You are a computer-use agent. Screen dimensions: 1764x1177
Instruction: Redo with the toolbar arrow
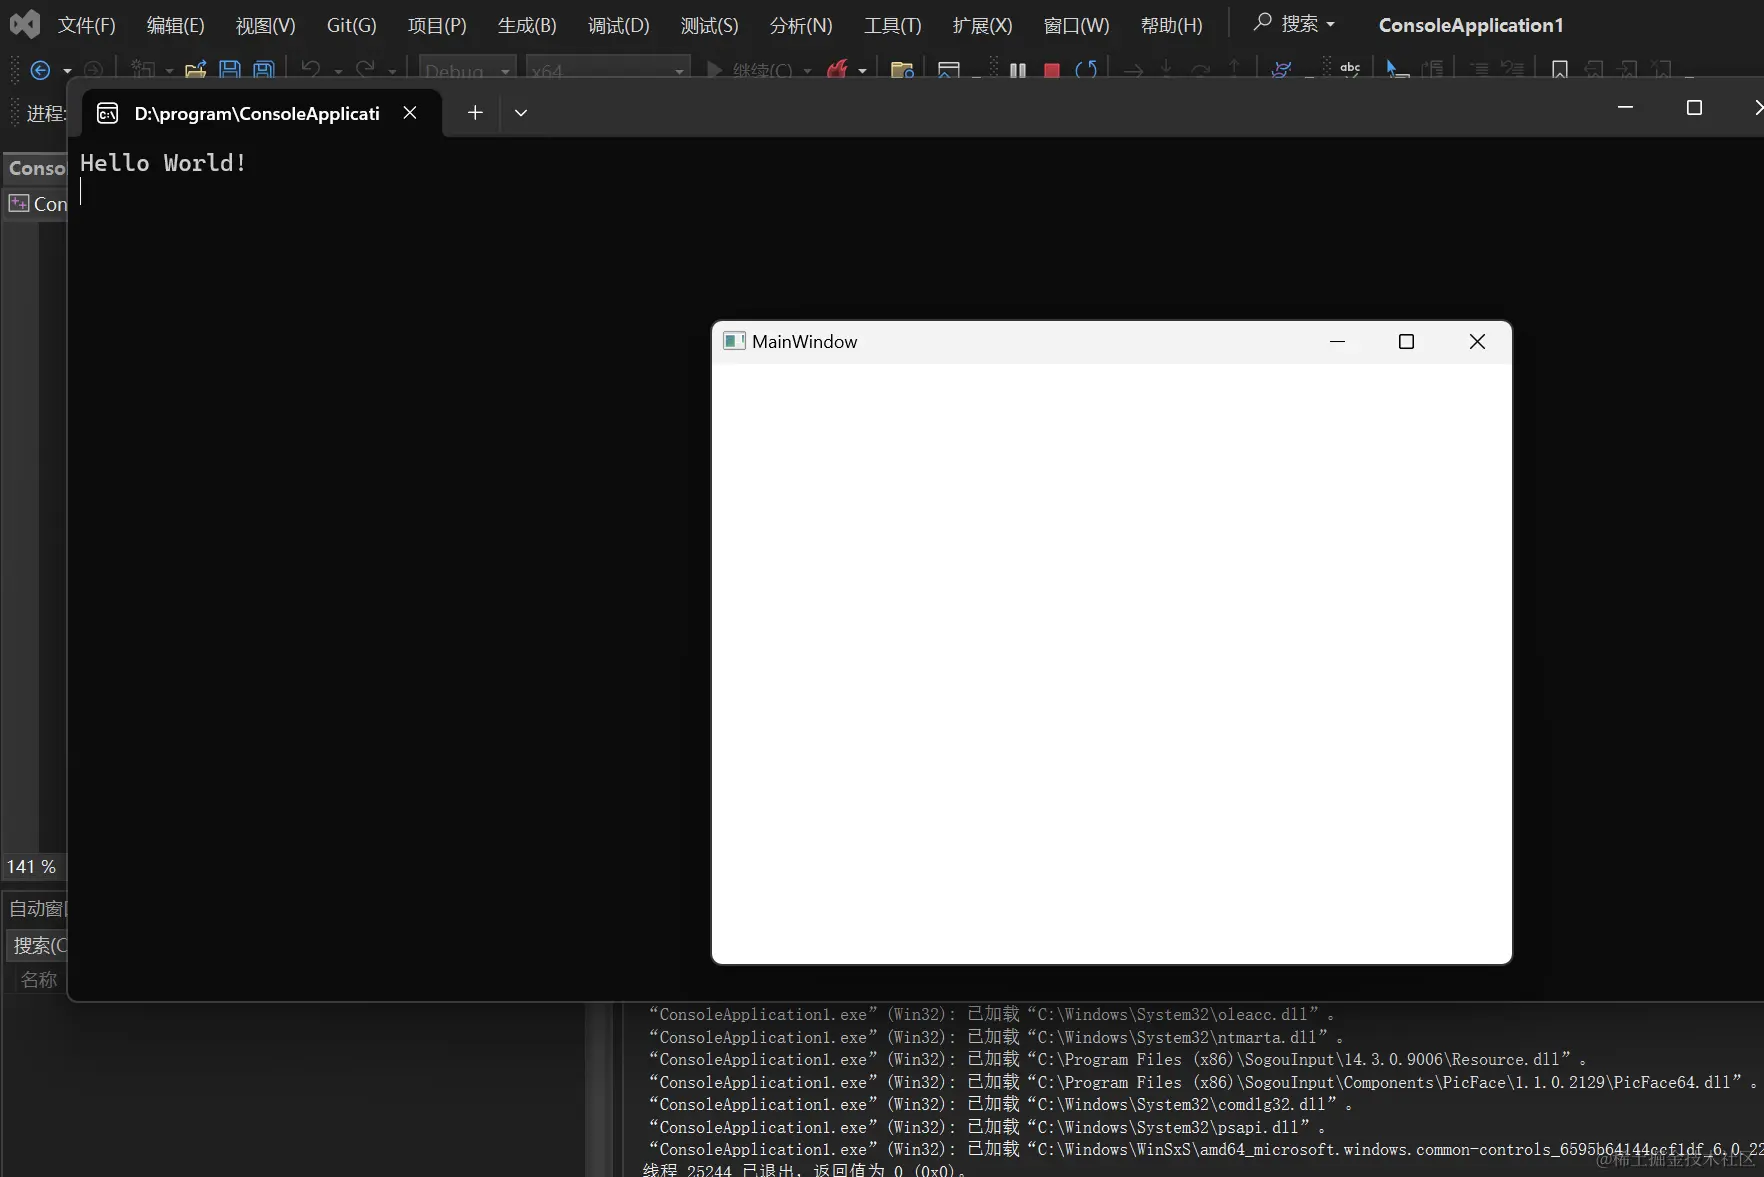(x=365, y=70)
